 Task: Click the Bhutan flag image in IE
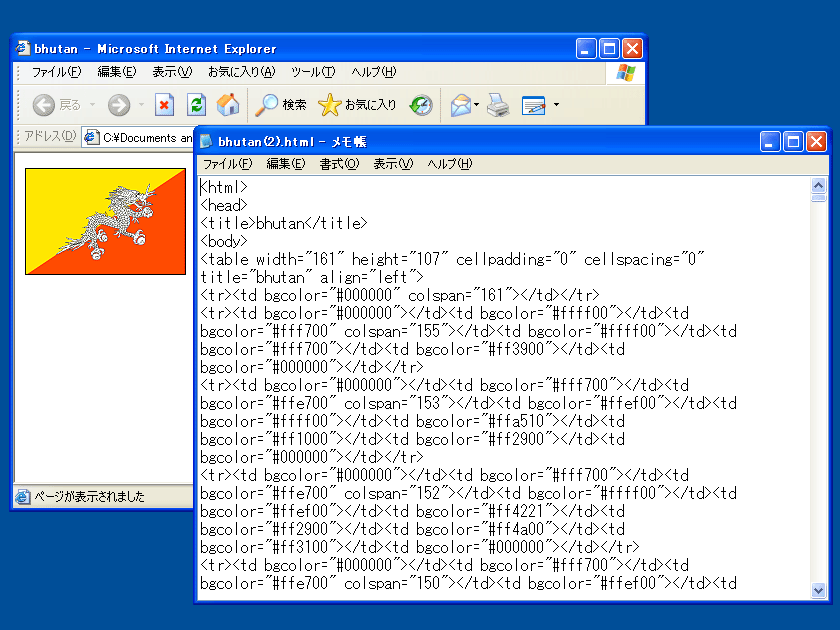106,221
